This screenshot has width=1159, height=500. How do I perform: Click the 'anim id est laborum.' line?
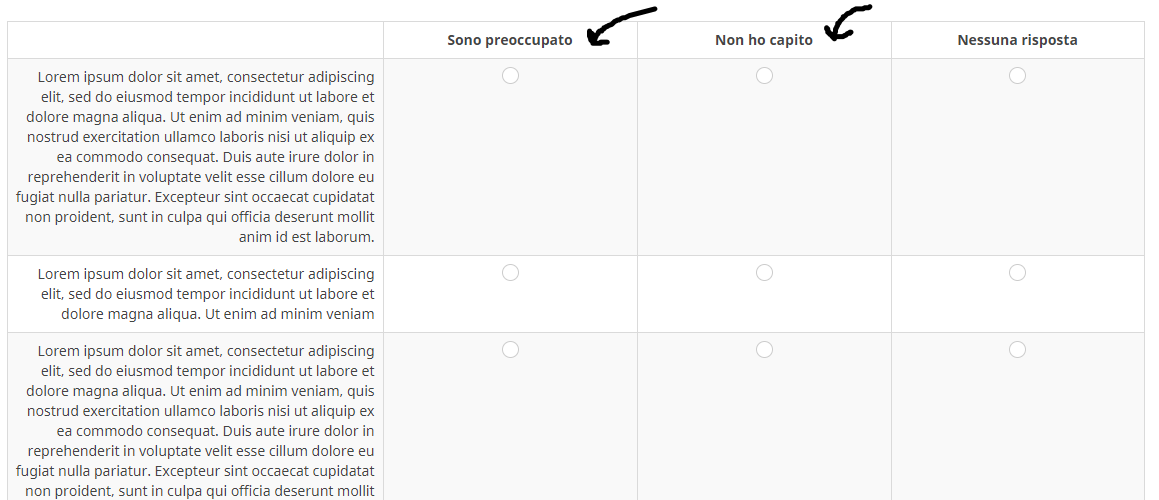pos(306,237)
